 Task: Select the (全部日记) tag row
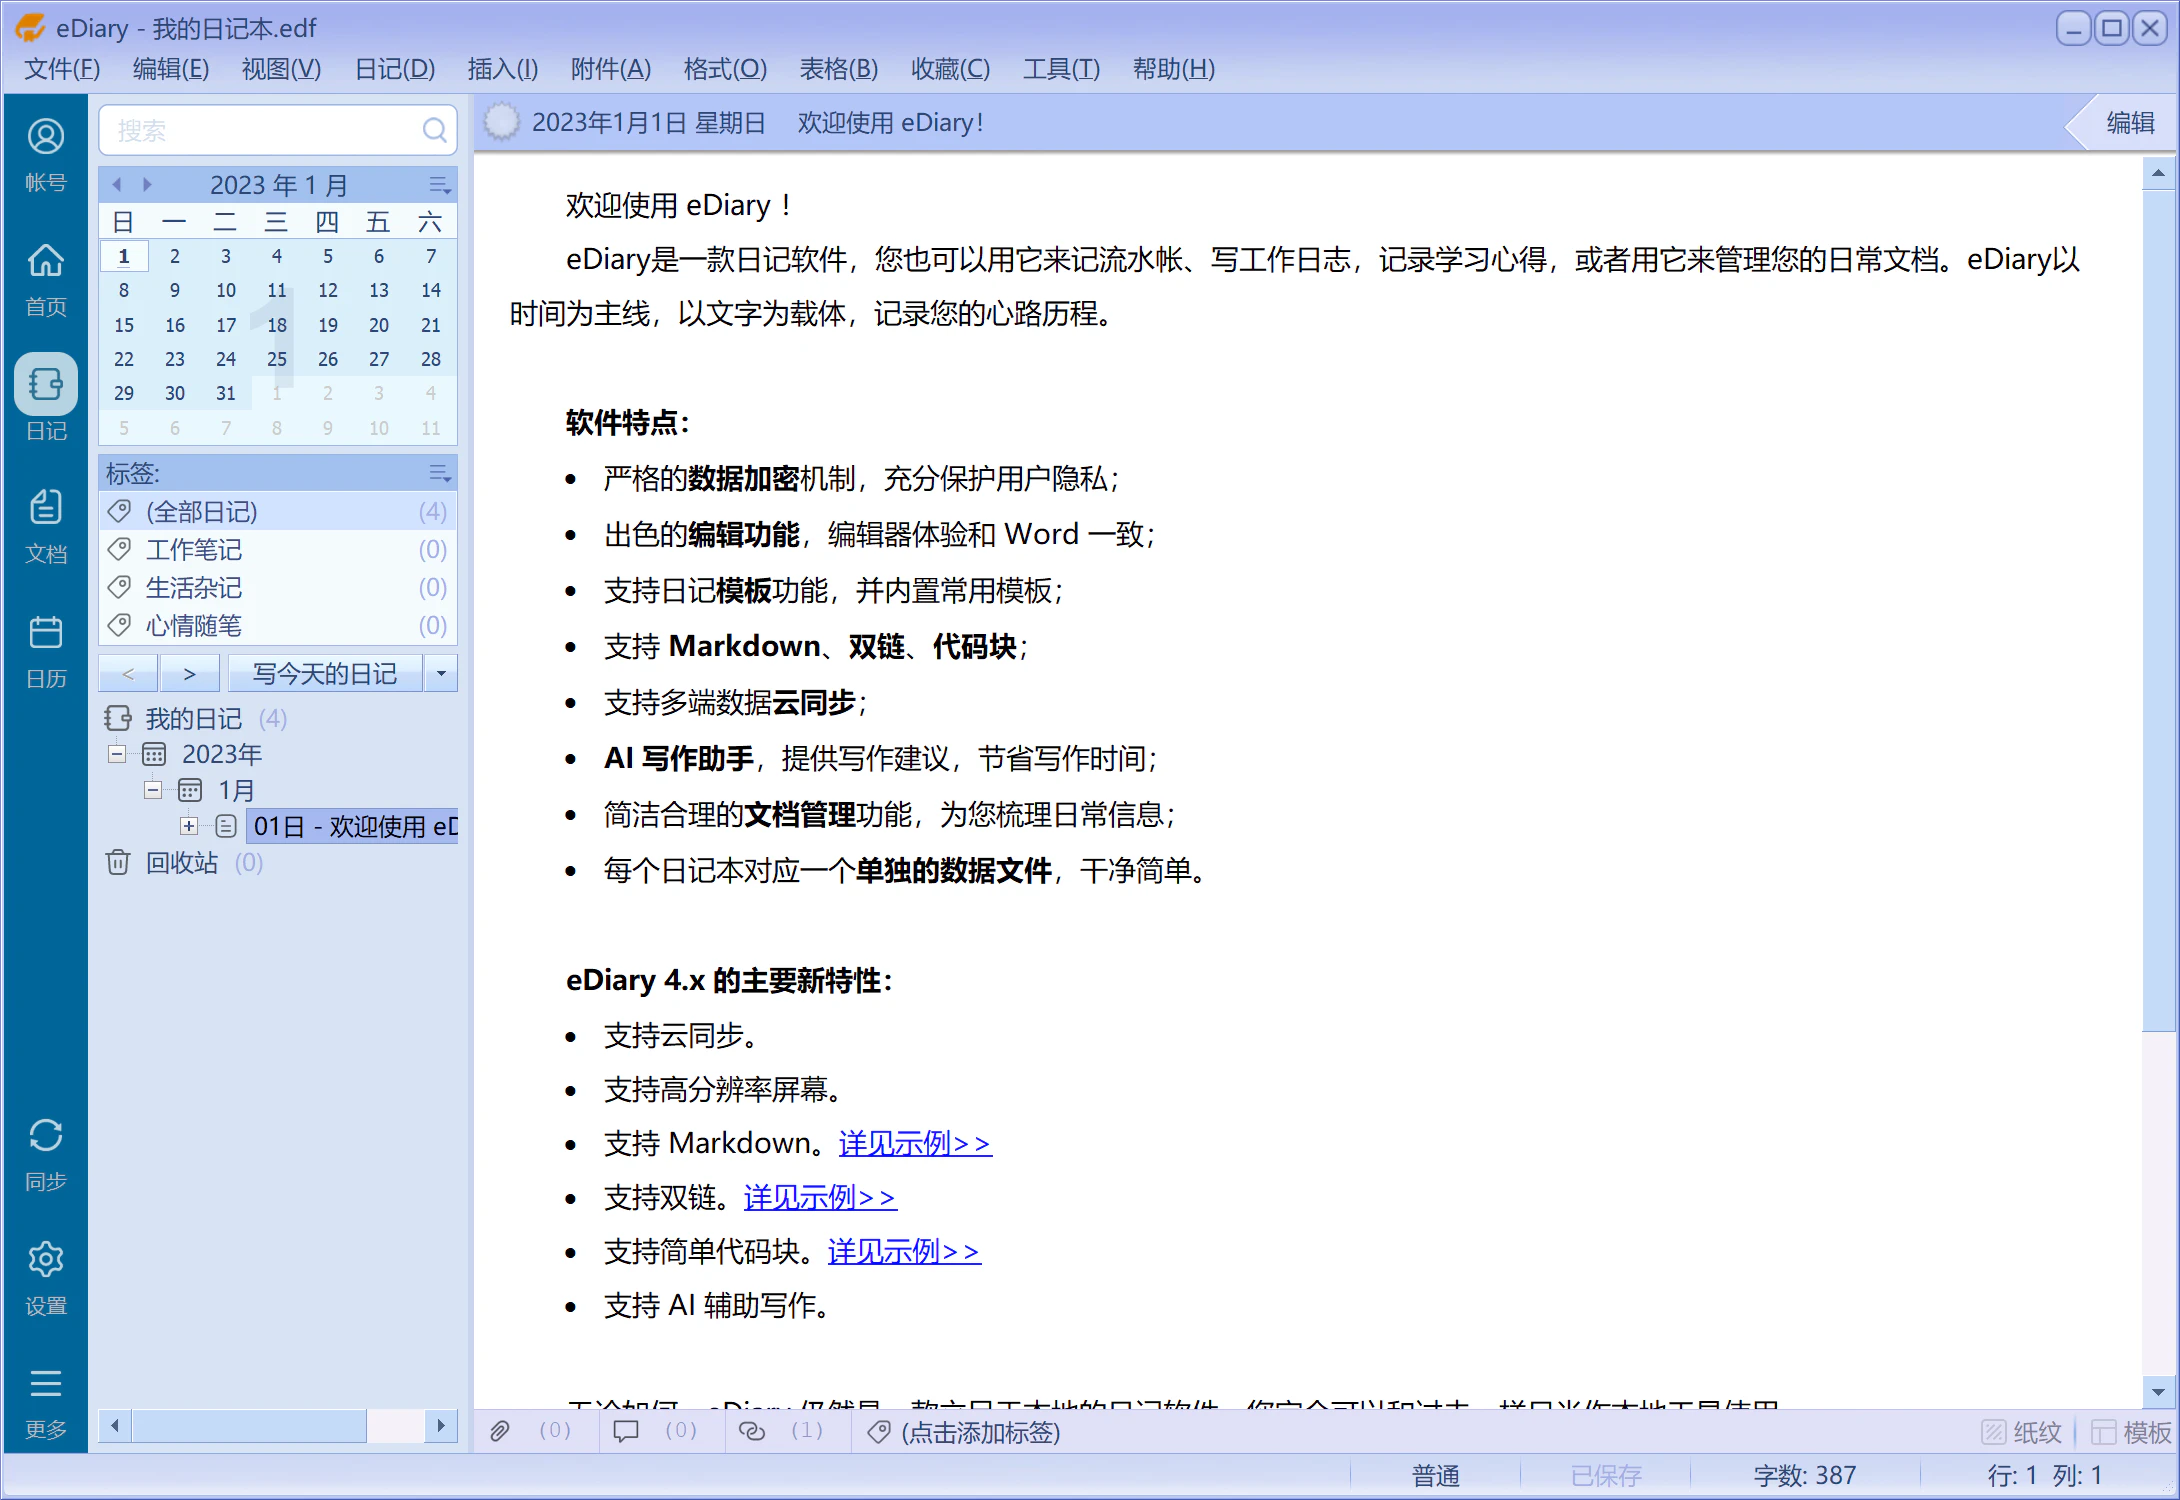(x=278, y=511)
